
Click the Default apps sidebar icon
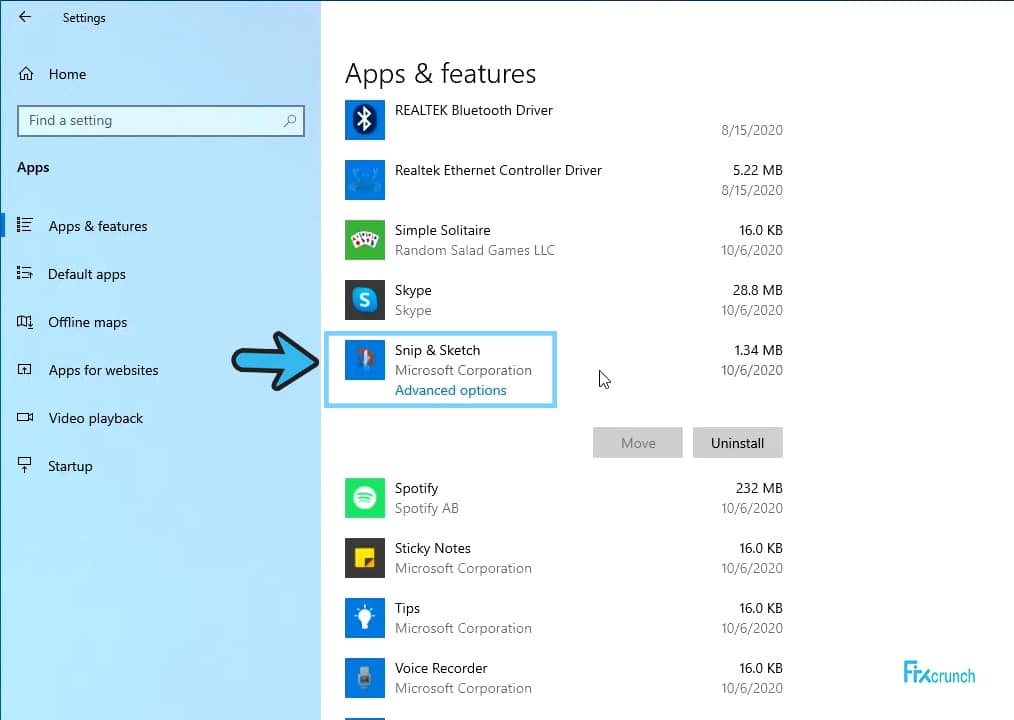click(25, 273)
